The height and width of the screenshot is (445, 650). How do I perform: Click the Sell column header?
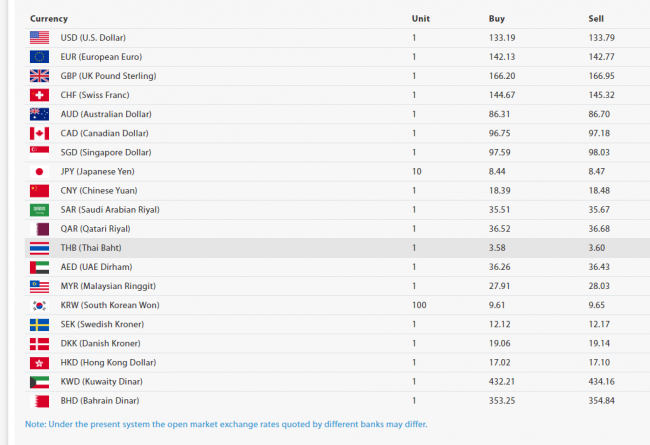coord(597,18)
